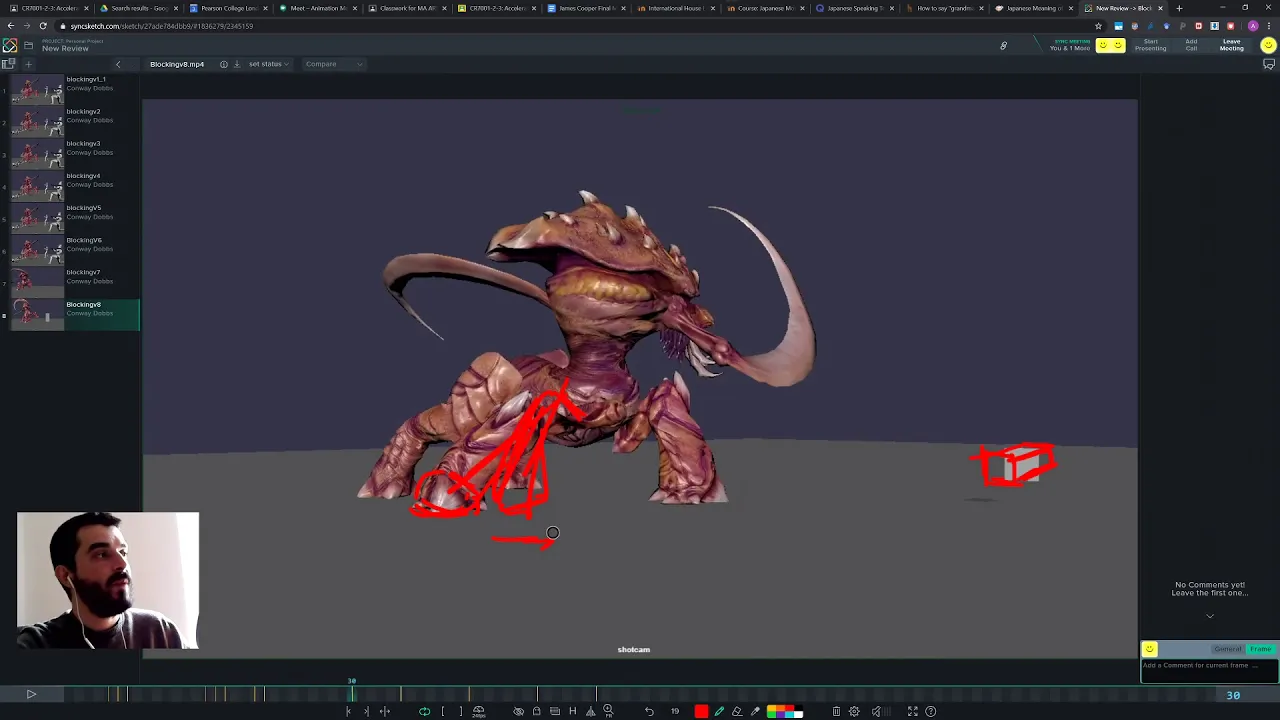Switch to the Japanese Speaking browser tab
1280x720 pixels.
855,8
